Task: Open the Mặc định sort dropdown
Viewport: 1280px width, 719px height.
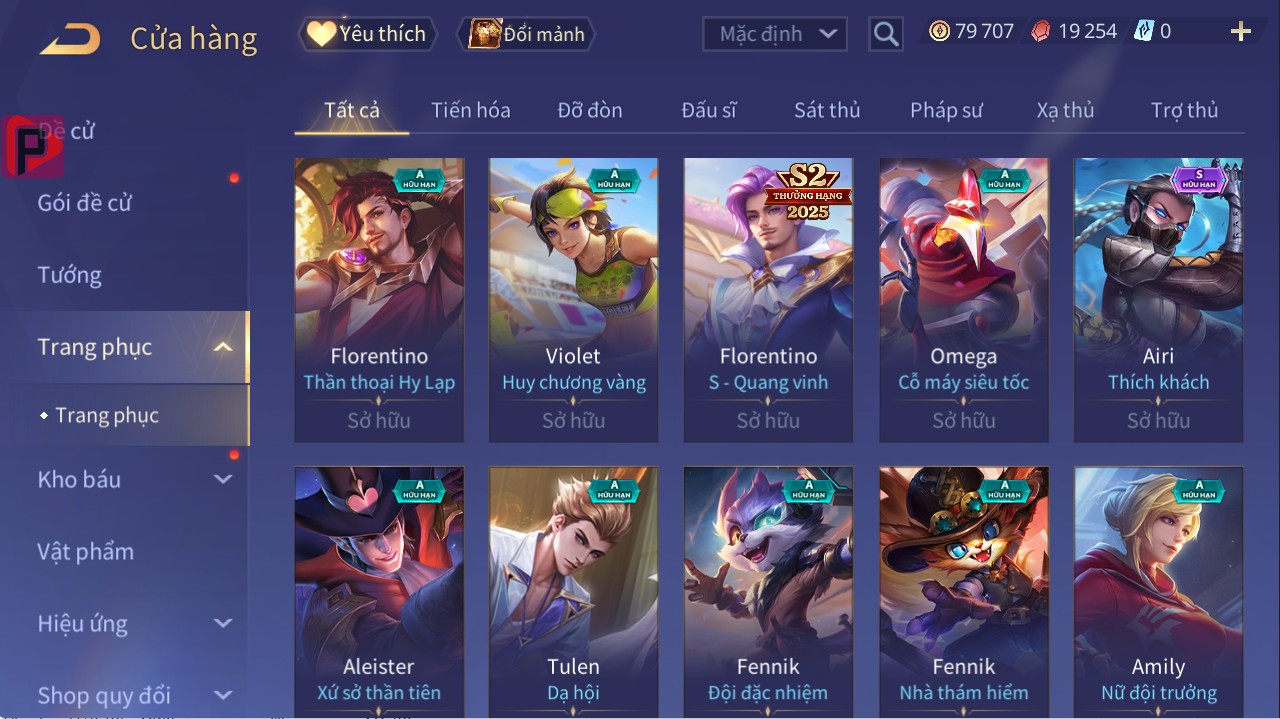Action: pyautogui.click(x=775, y=34)
